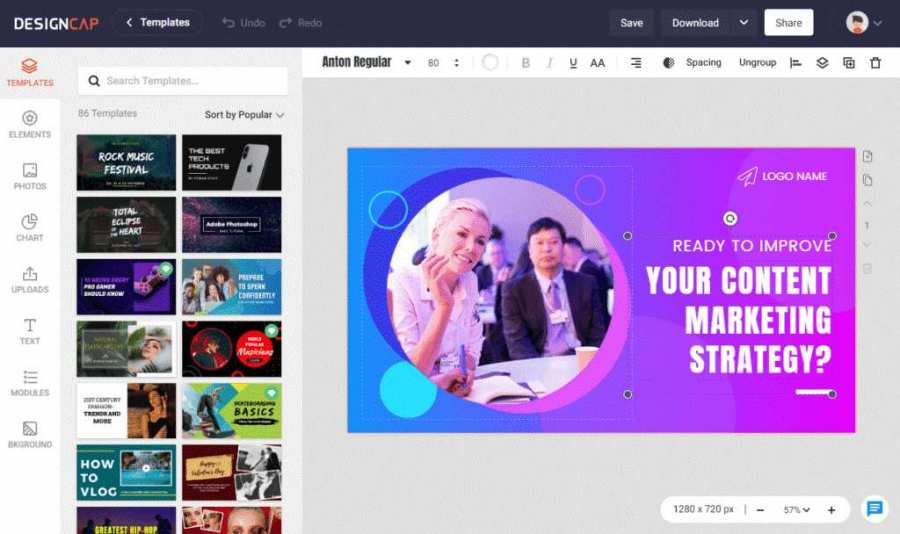Viewport: 900px width, 534px height.
Task: Open the Bkground sidebar tab
Action: (30, 435)
